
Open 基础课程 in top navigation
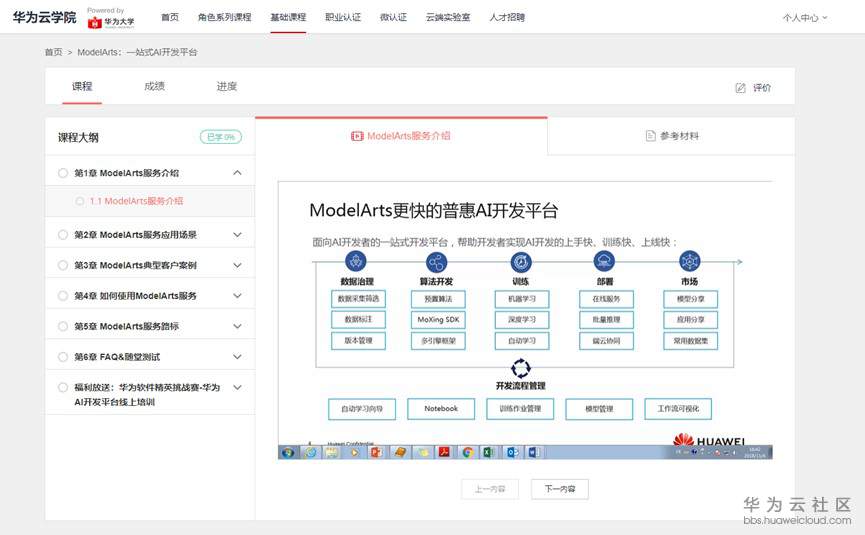click(288, 17)
